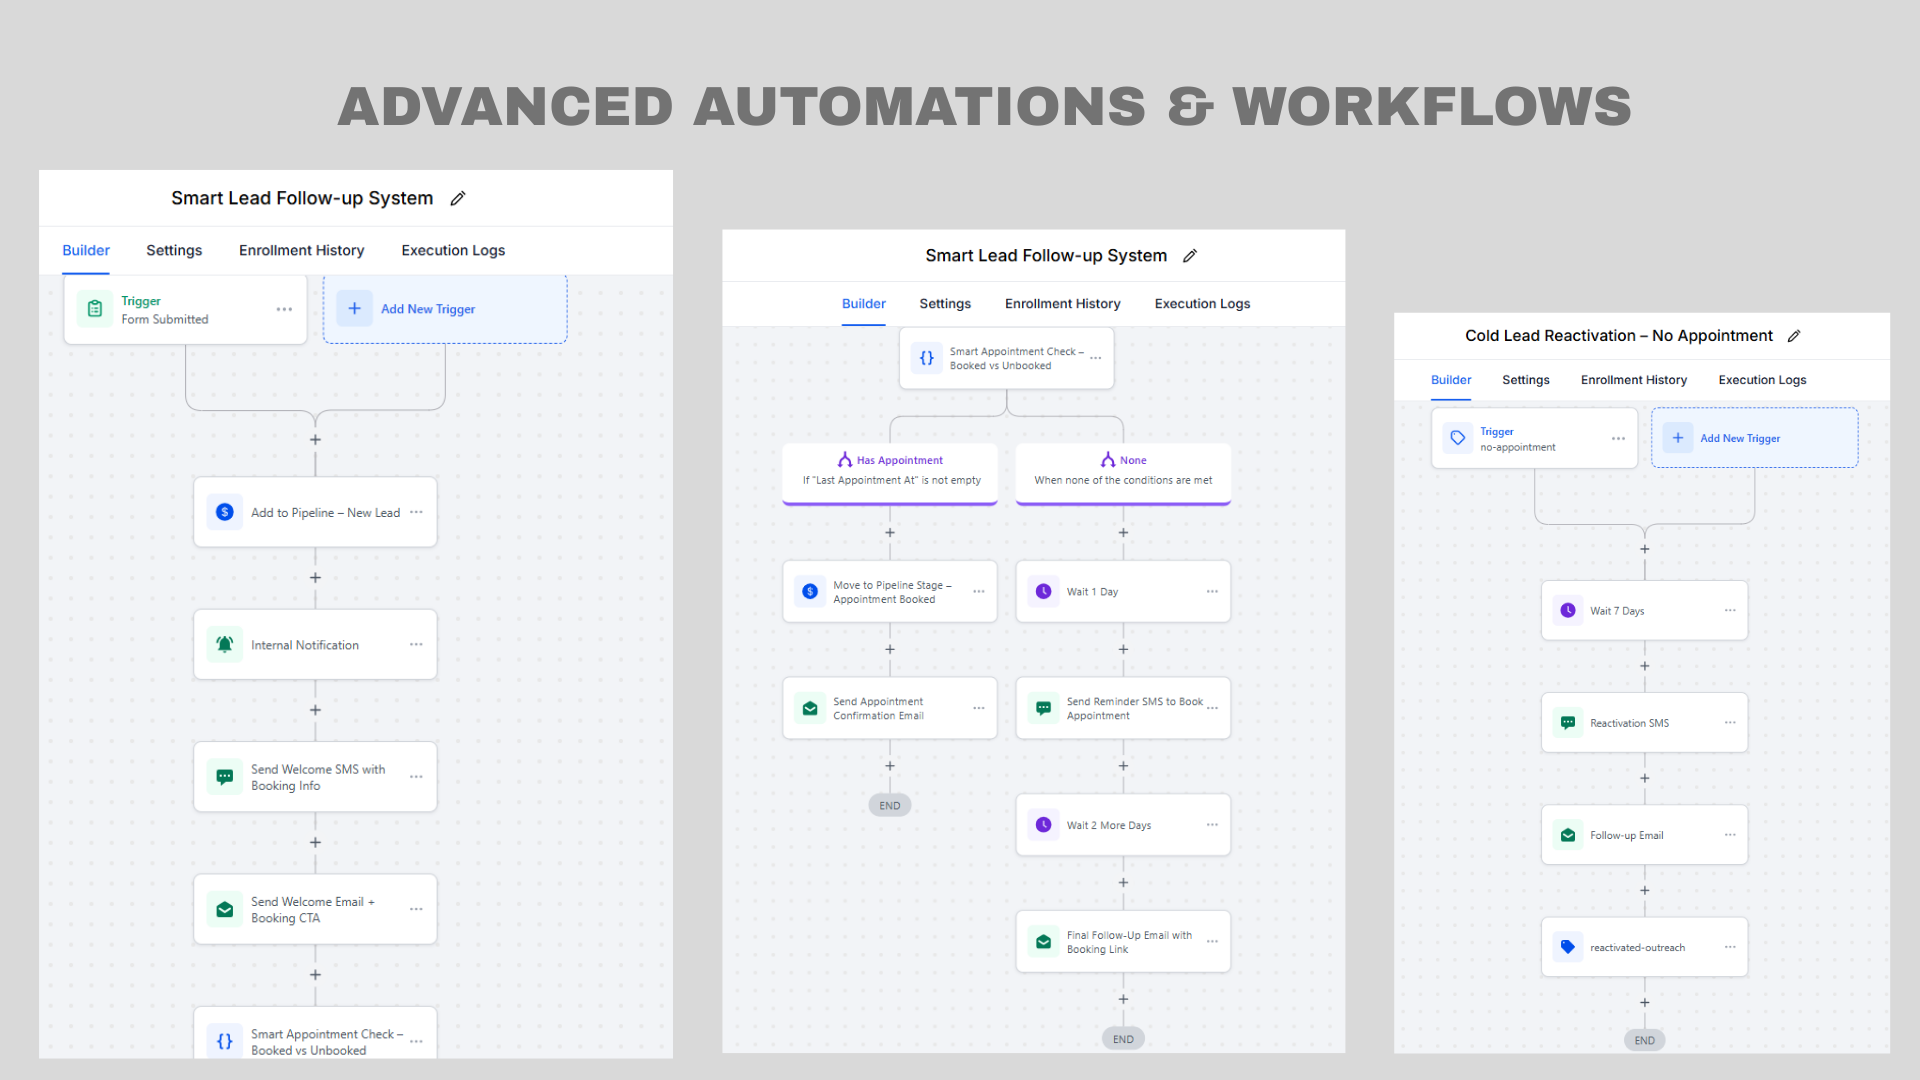Click plus below Wait 7 Days step
1920x1080 pixels.
(1645, 666)
